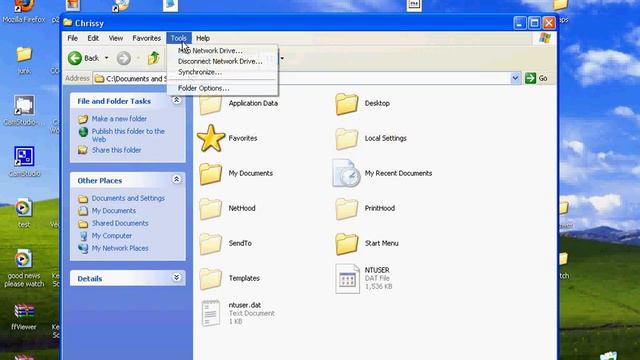The image size is (640, 360).
Task: Go to Documents and Settings link
Action: tap(128, 198)
